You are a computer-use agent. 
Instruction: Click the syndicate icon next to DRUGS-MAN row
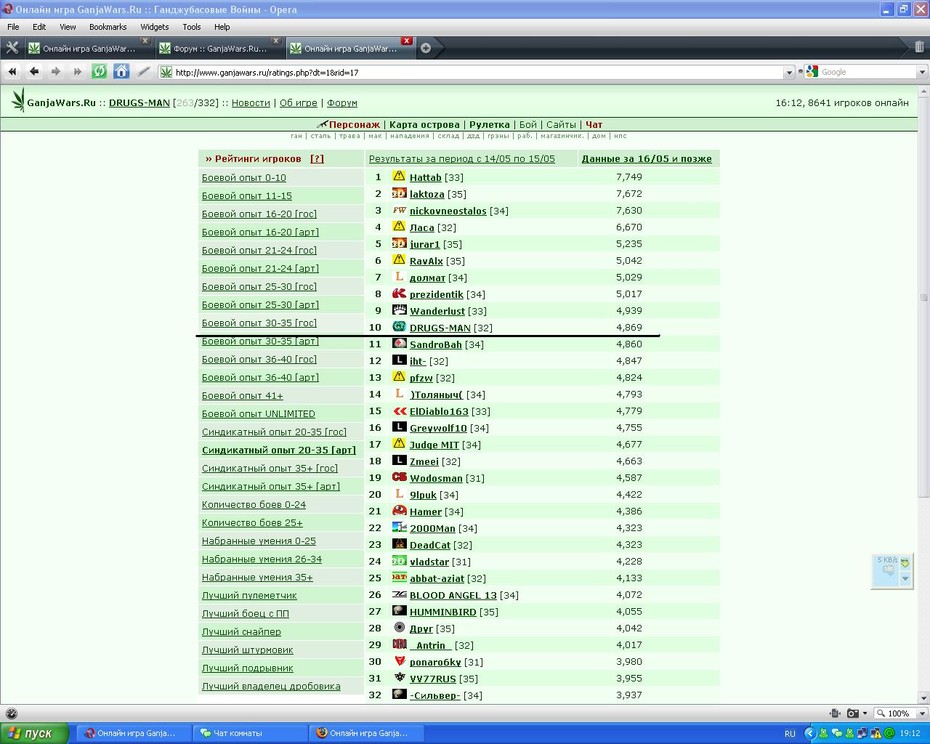399,326
